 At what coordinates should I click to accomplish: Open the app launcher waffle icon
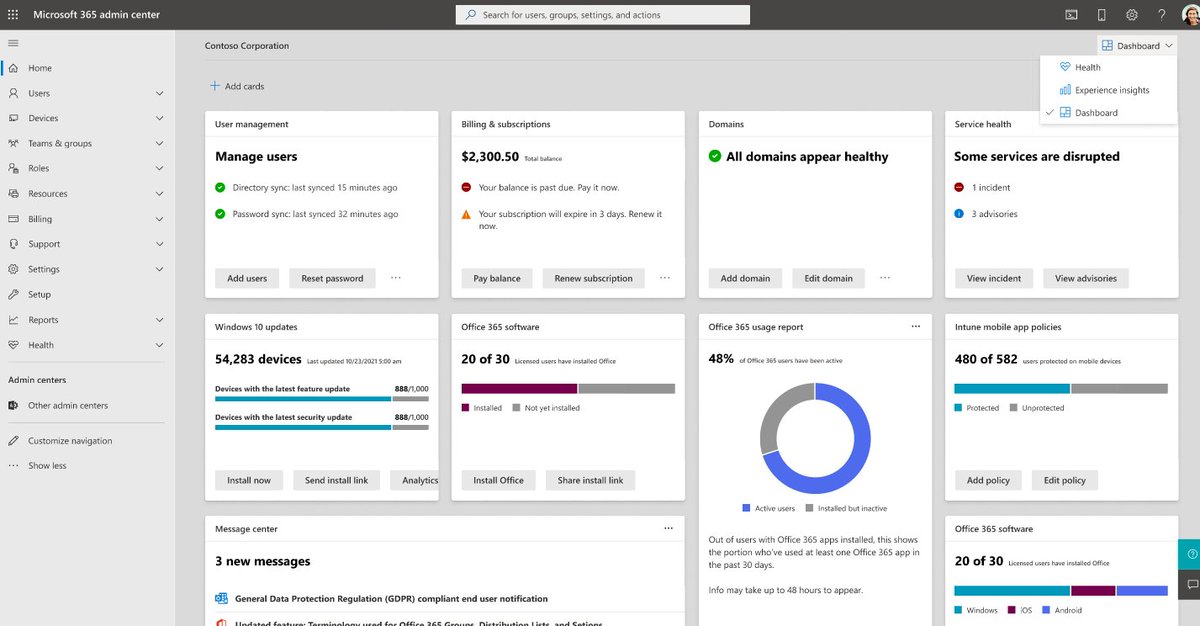click(14, 15)
